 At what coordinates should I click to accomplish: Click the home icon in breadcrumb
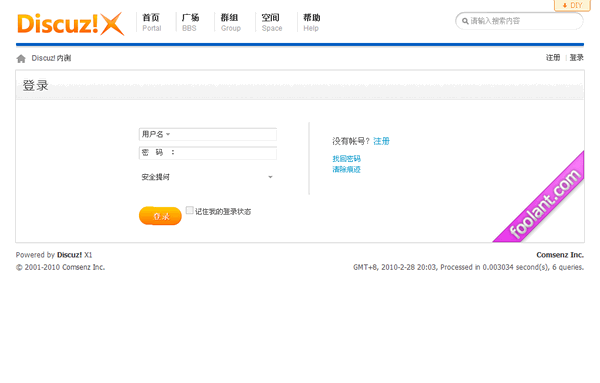21,59
